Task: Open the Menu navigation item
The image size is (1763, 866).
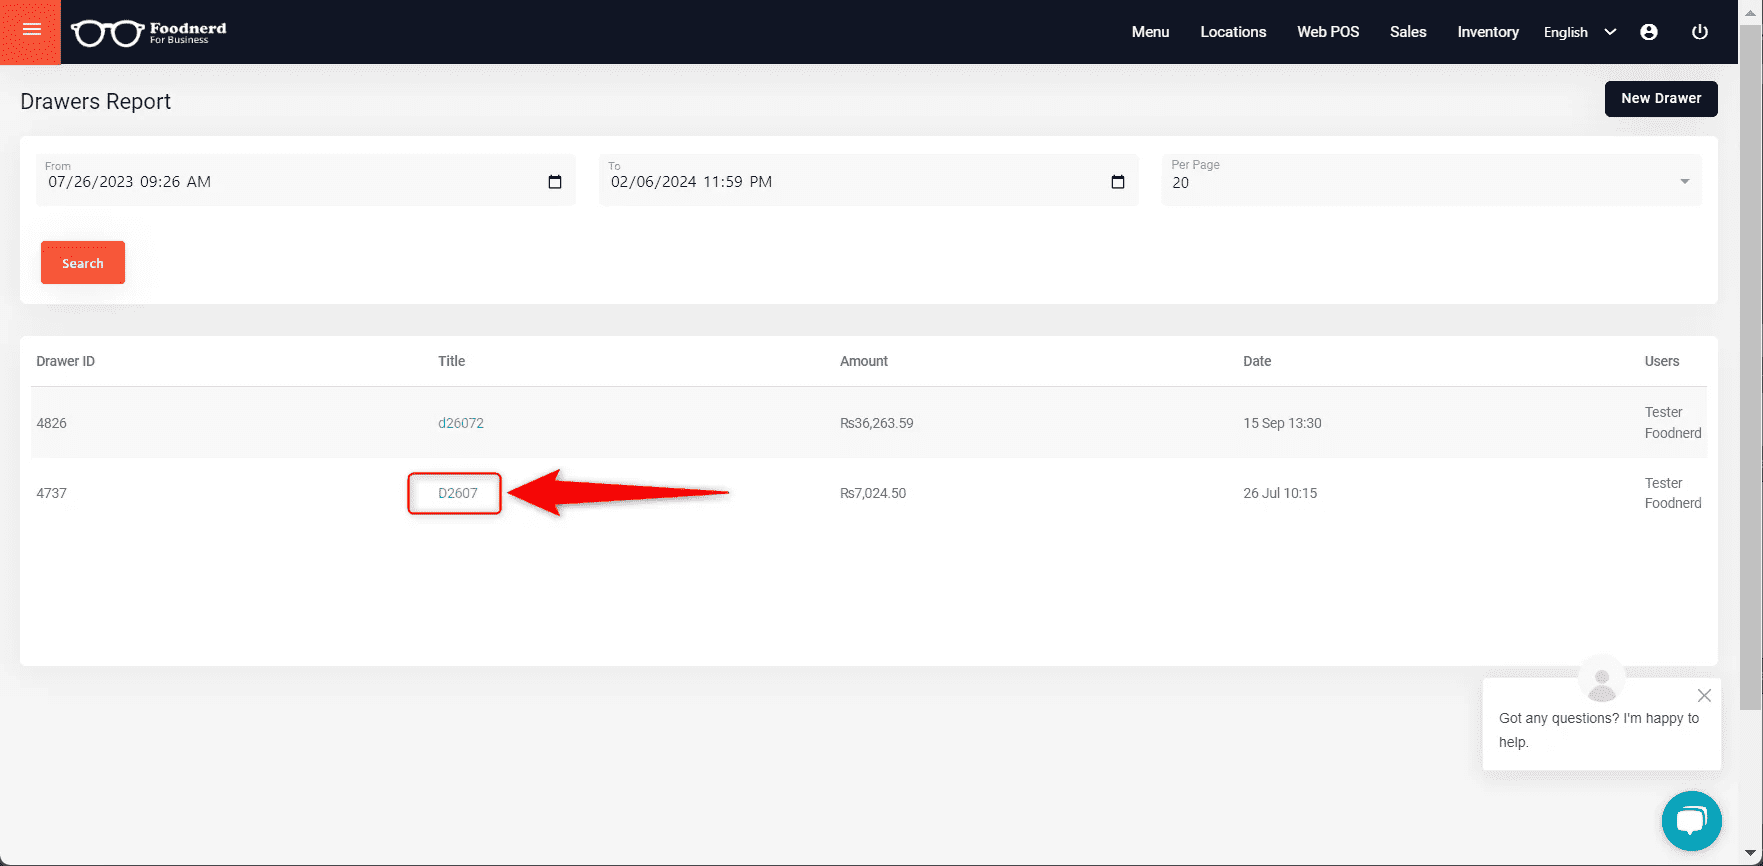Action: point(1150,32)
